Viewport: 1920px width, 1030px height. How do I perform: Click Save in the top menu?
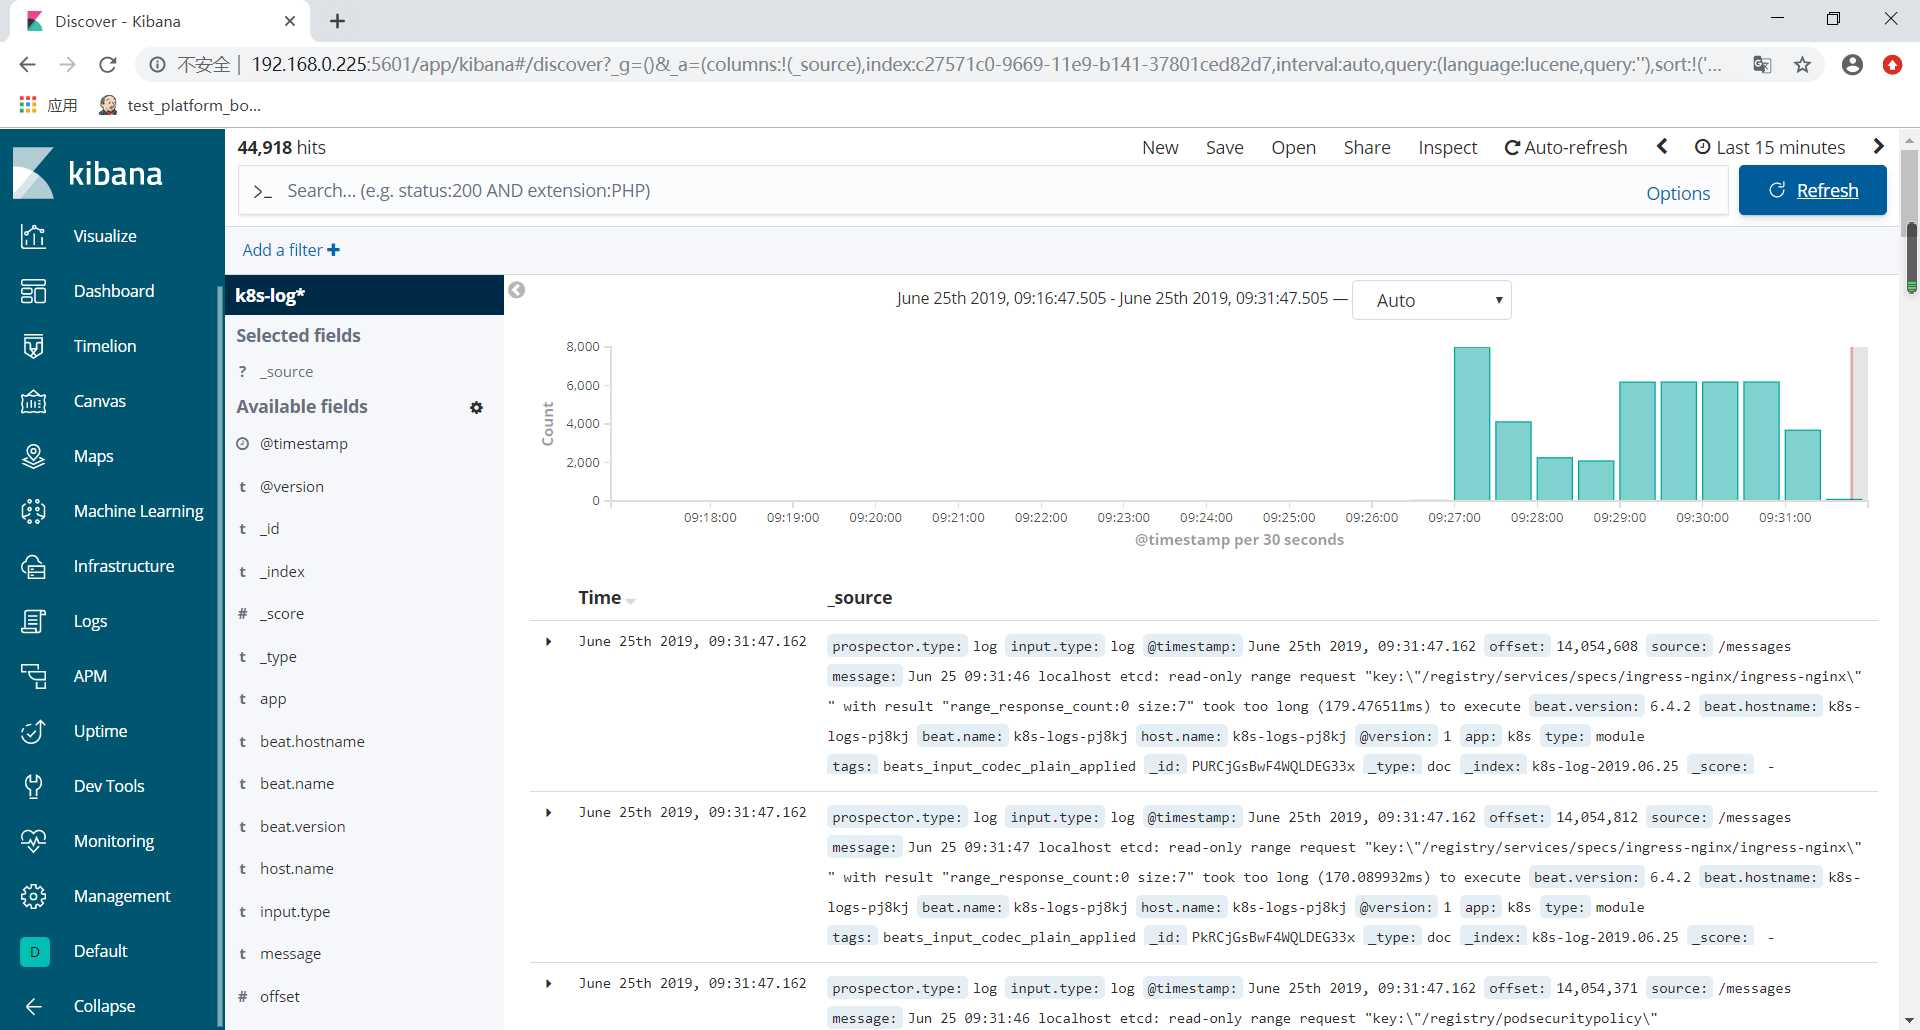(1224, 147)
